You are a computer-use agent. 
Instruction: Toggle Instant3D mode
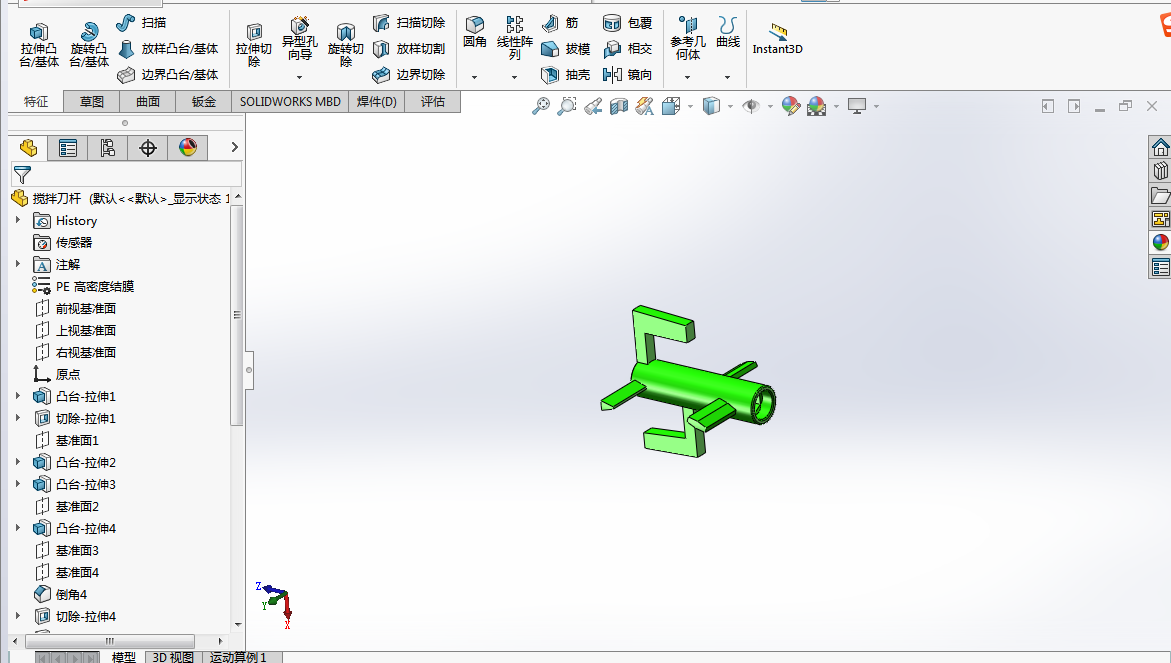click(x=777, y=39)
